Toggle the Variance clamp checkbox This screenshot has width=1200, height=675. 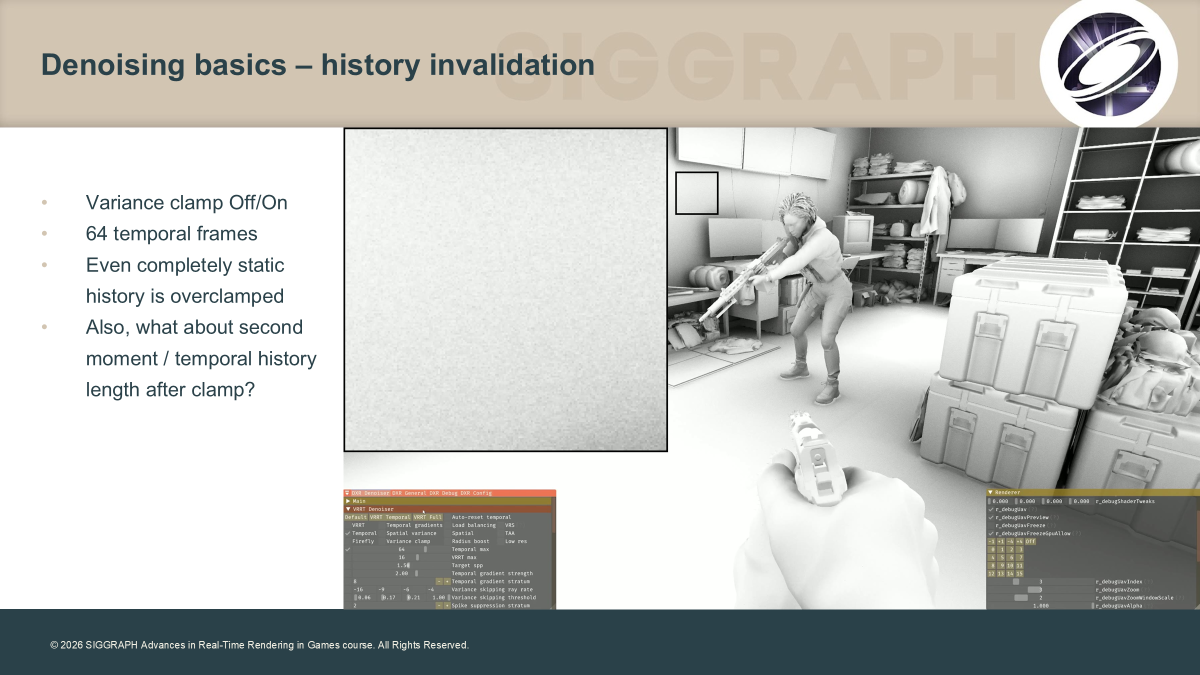pyautogui.click(x=382, y=541)
